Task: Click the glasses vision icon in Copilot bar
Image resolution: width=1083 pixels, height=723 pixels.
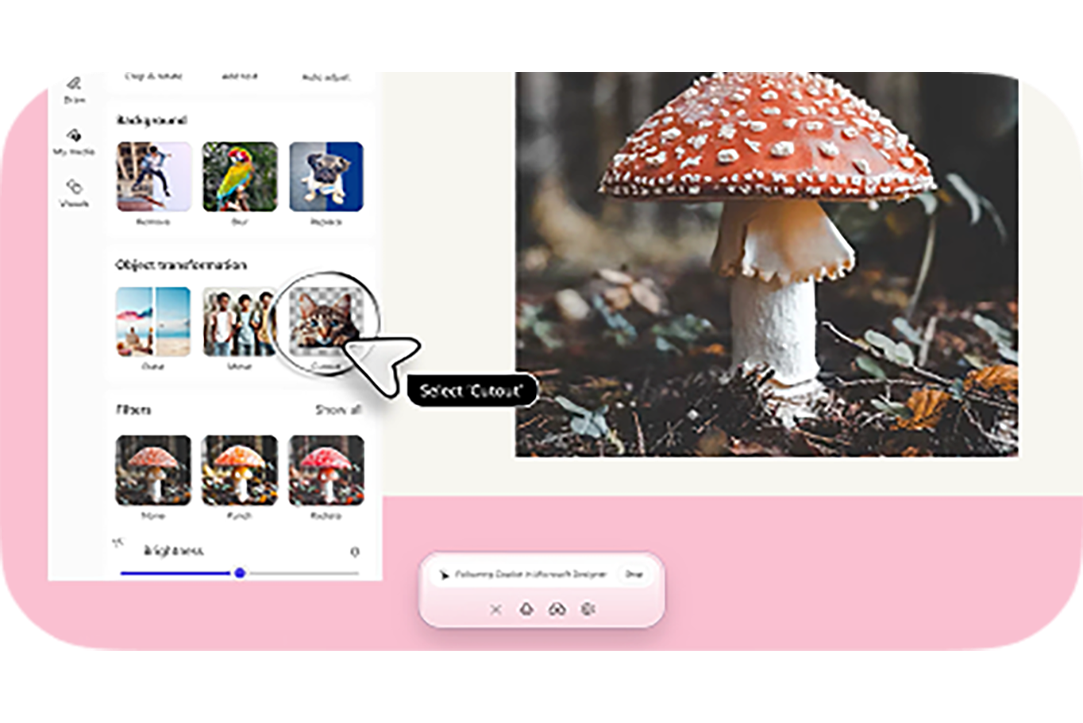Action: pyautogui.click(x=558, y=608)
